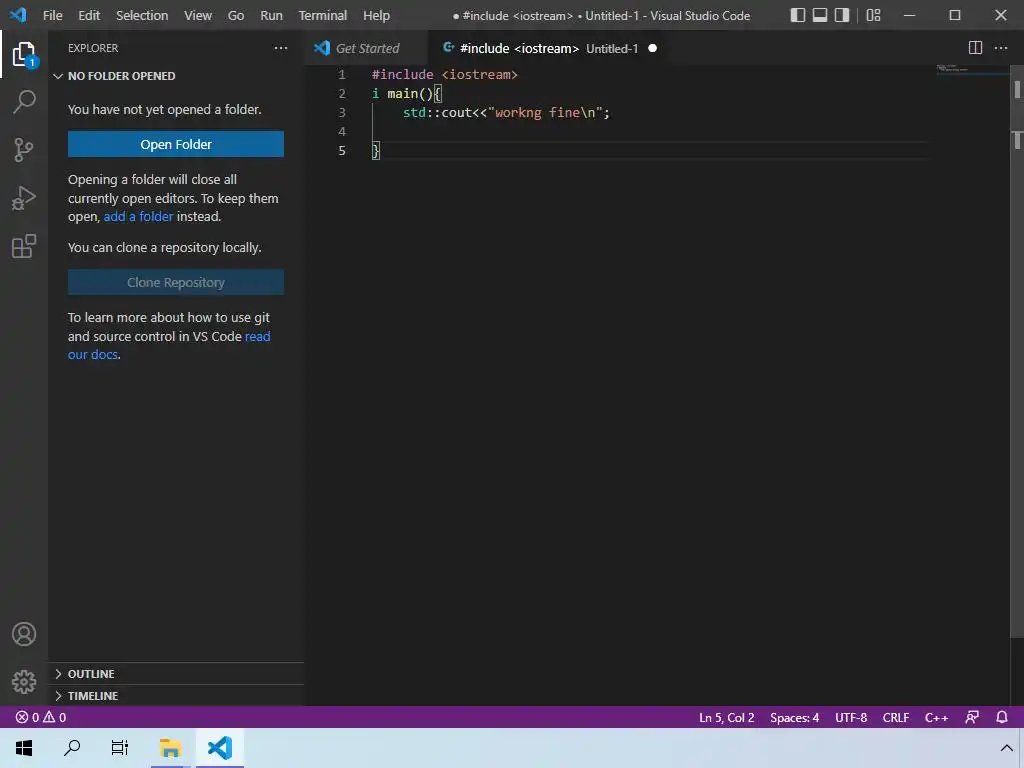Click the vertical editor scrollbar
This screenshot has height=768, width=1024.
click(x=1017, y=353)
